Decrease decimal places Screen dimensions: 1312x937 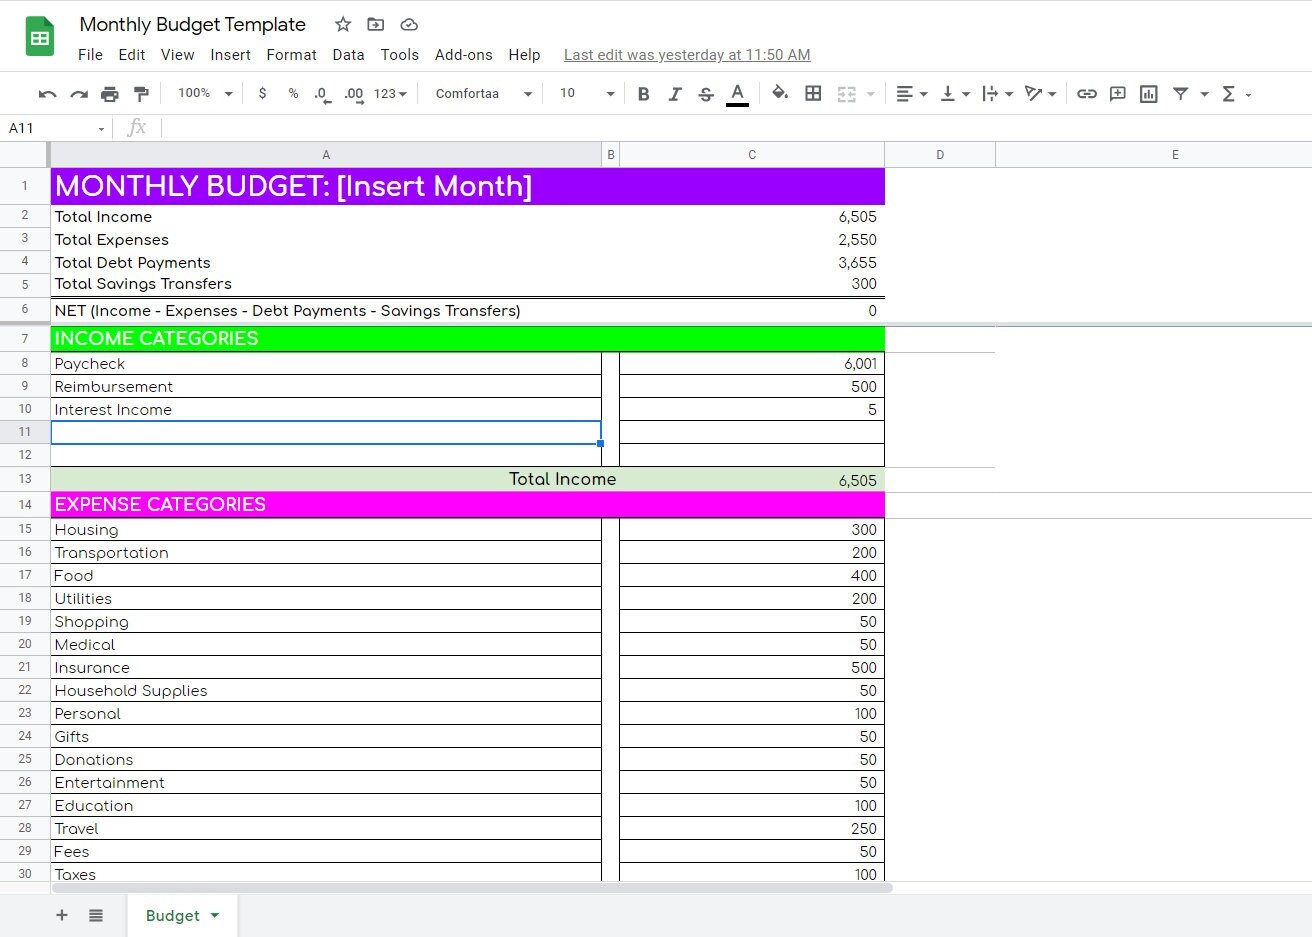click(322, 94)
